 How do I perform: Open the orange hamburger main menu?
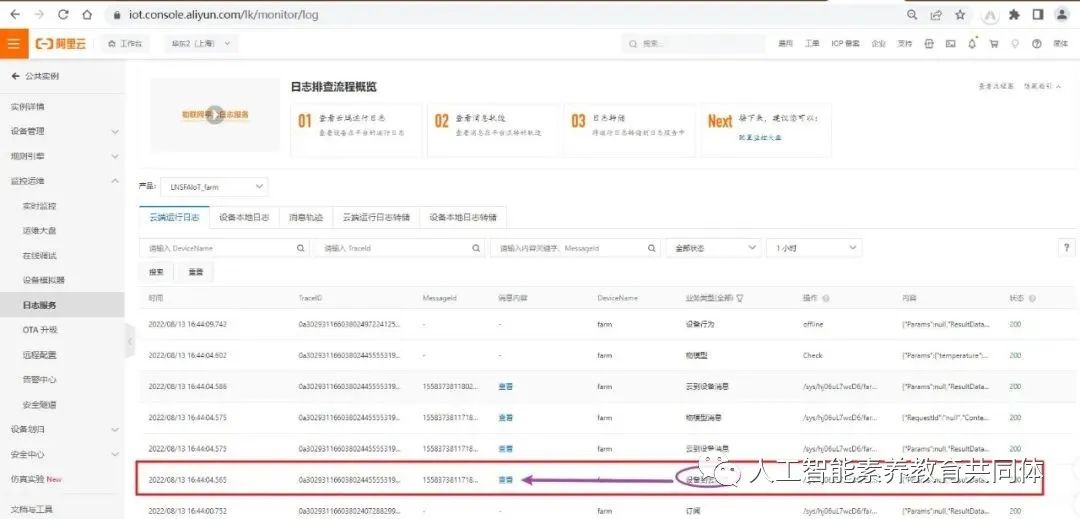(14, 43)
